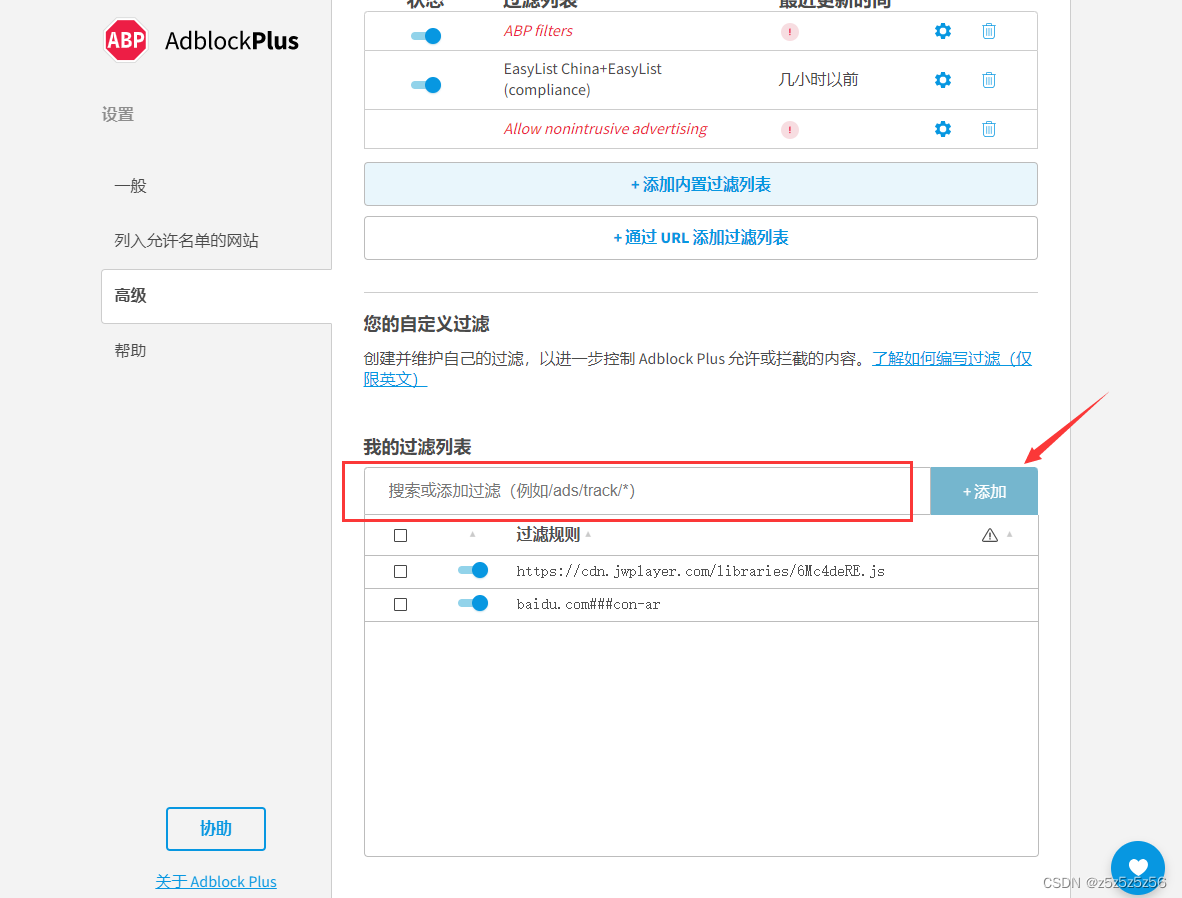Toggle EasyList China+EasyList switch
The width and height of the screenshot is (1182, 898).
(426, 84)
